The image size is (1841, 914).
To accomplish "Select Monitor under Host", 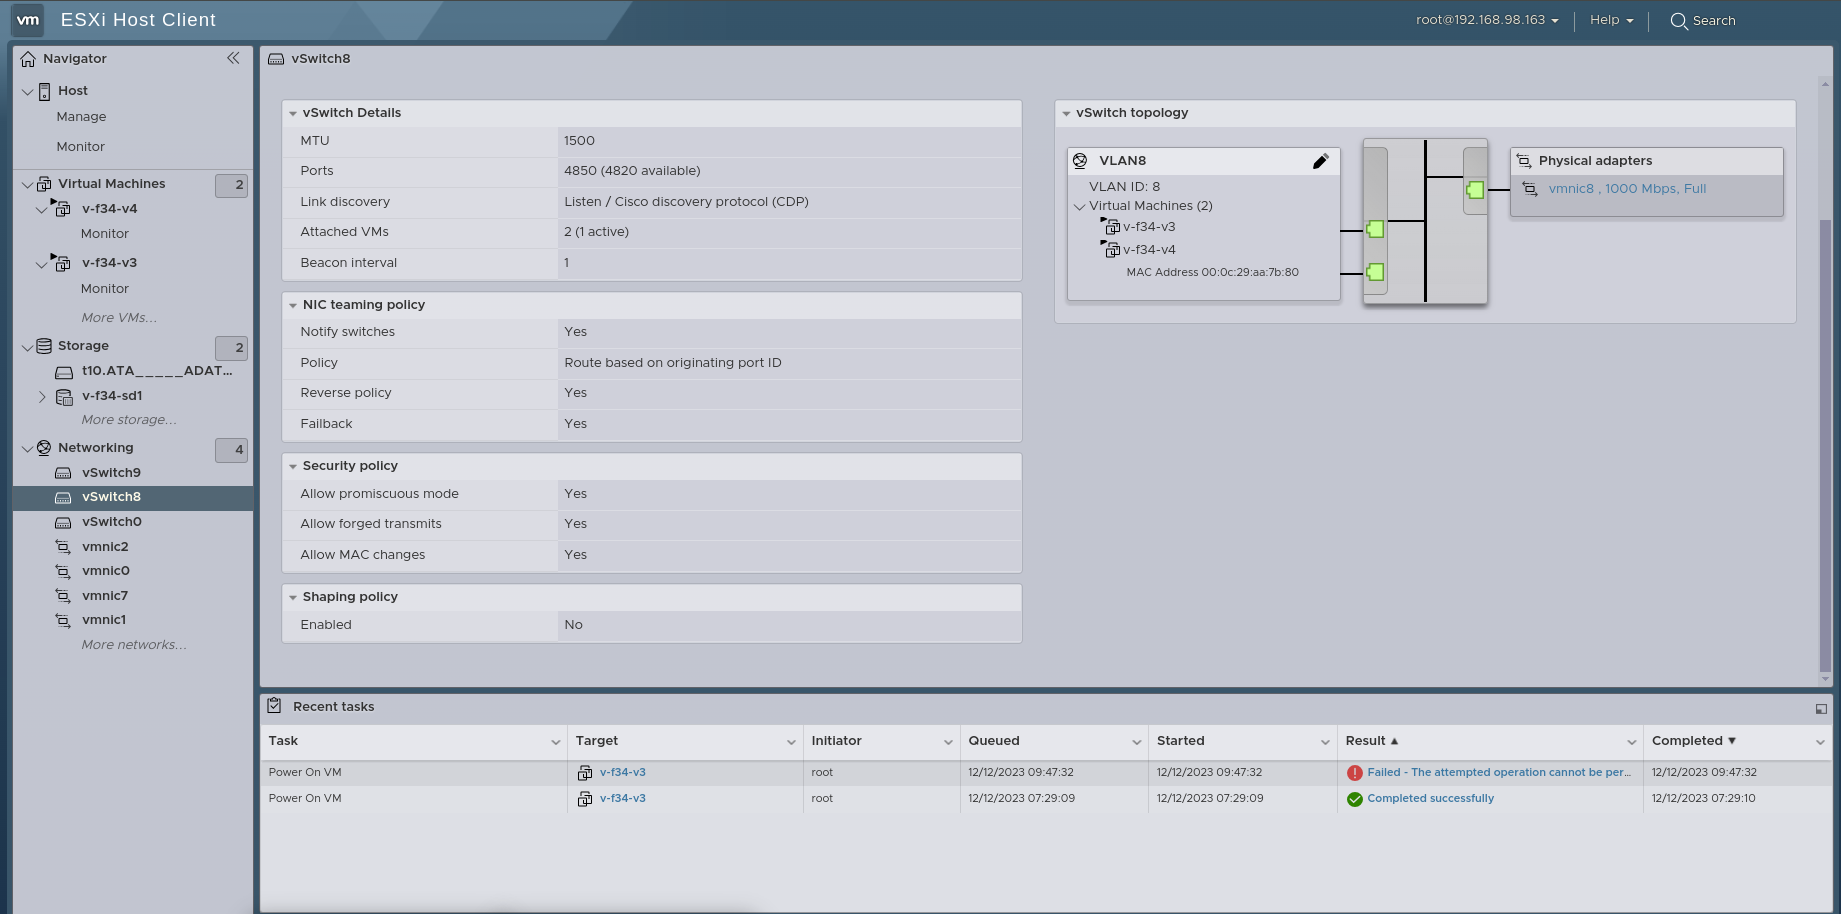I will 80,147.
